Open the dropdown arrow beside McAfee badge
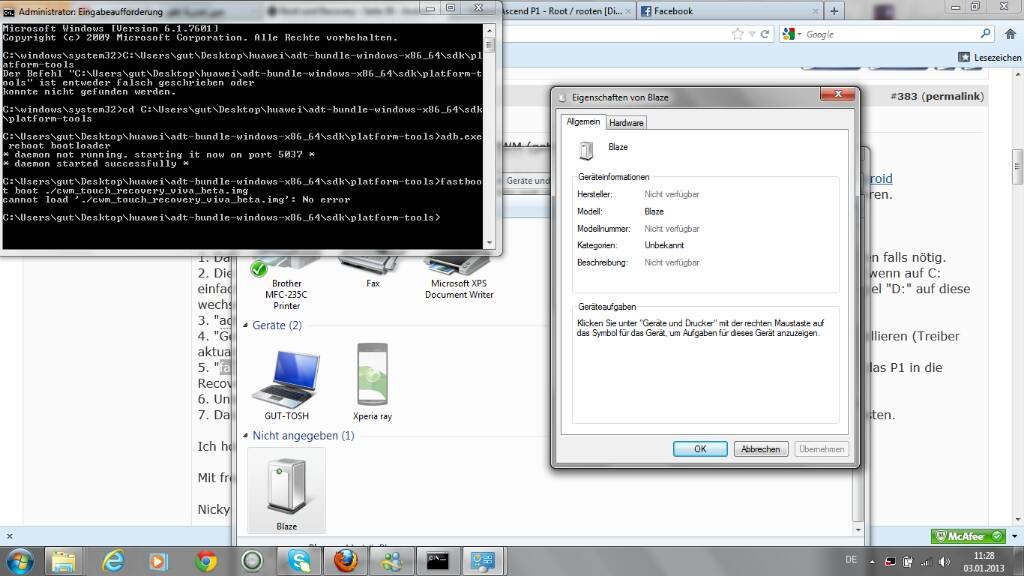 click(1014, 536)
